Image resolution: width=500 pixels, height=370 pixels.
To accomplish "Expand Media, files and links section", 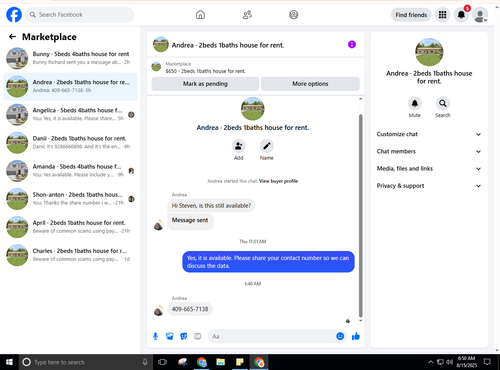I will point(429,168).
